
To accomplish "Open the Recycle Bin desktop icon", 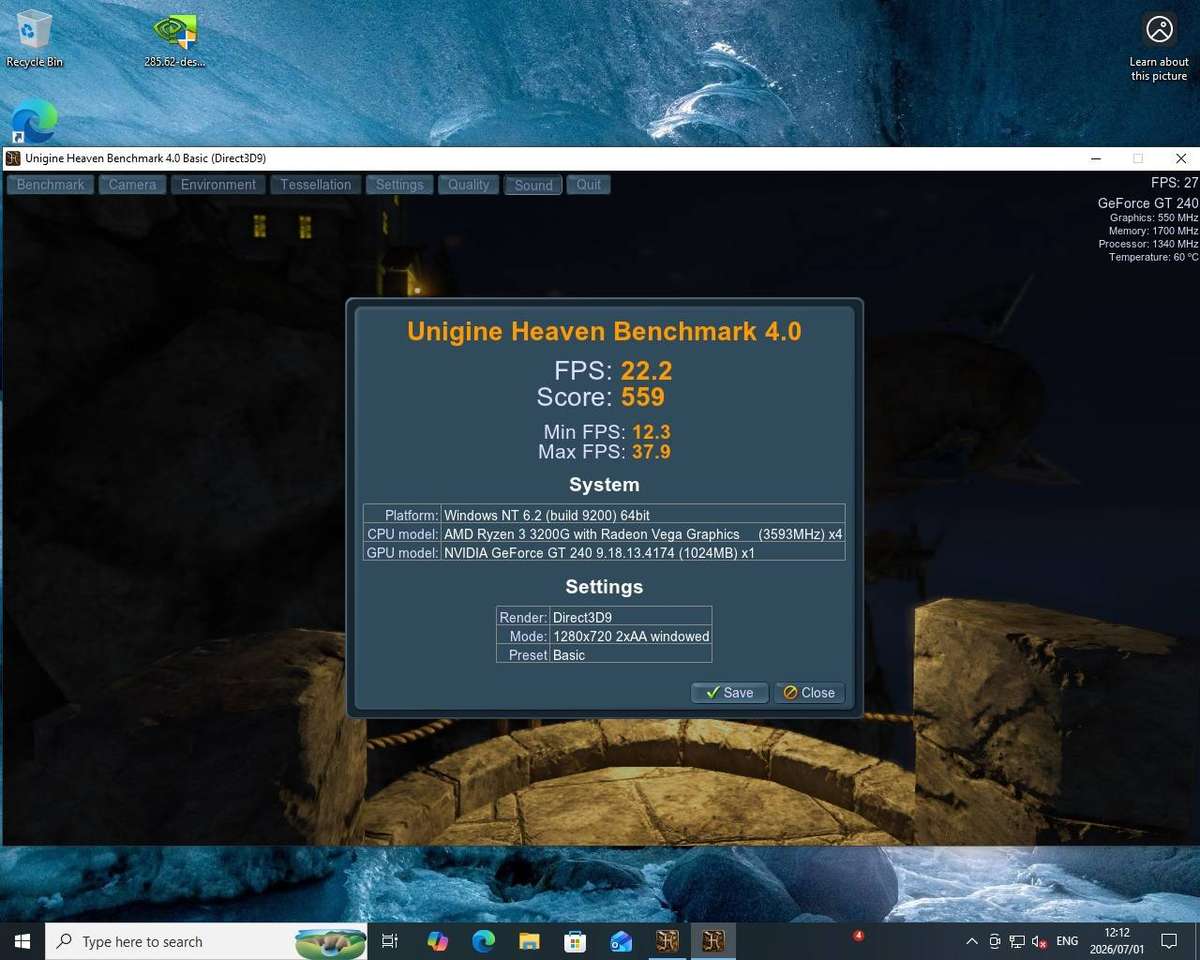I will (34, 40).
